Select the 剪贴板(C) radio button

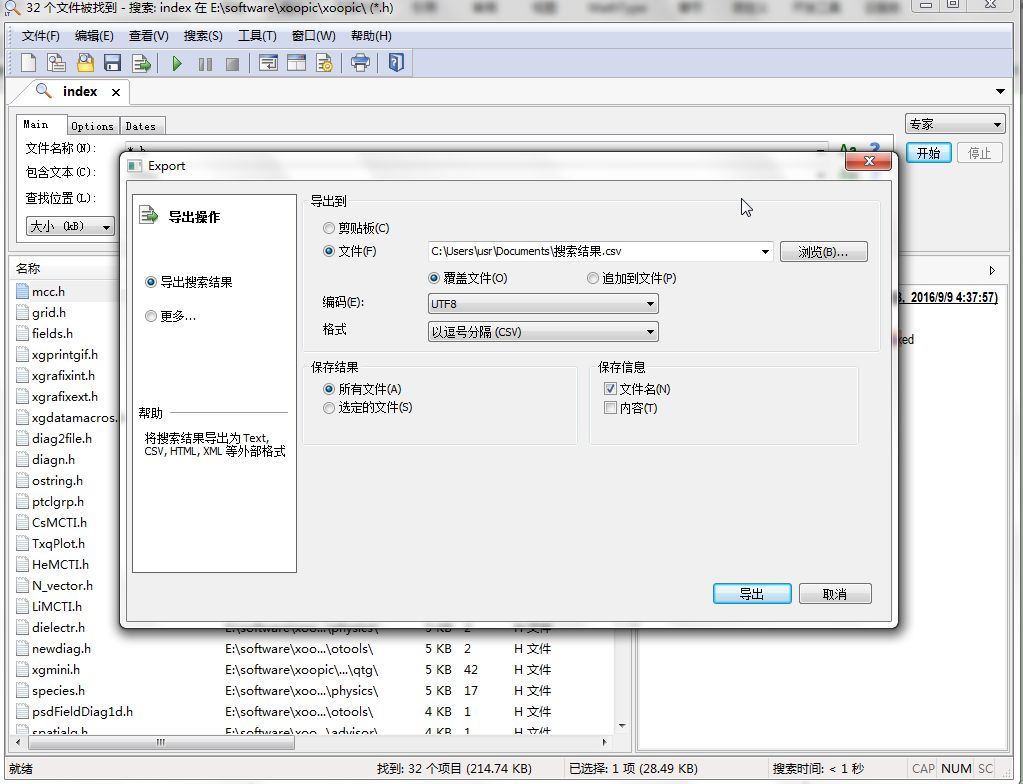tap(329, 227)
